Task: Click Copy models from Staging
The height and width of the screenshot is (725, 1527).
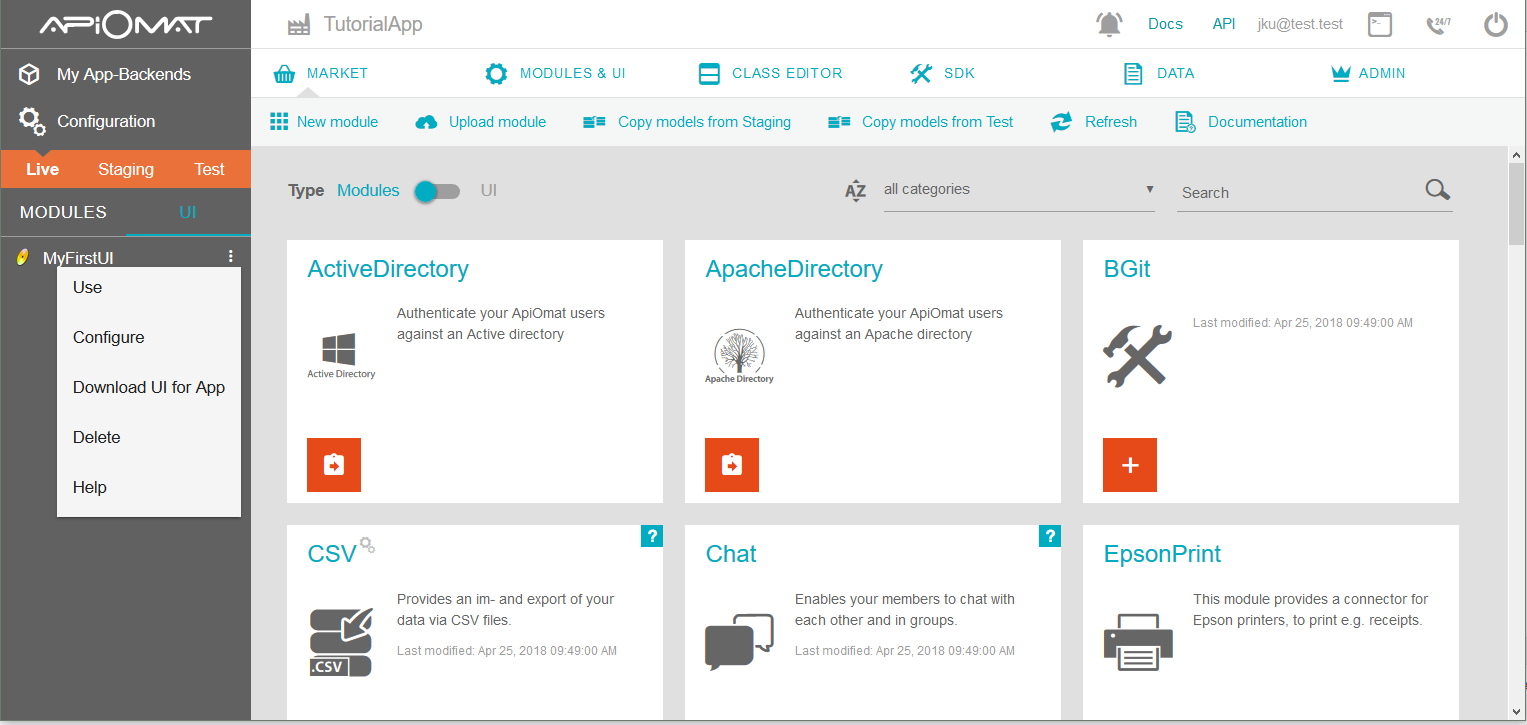Action: (x=687, y=122)
